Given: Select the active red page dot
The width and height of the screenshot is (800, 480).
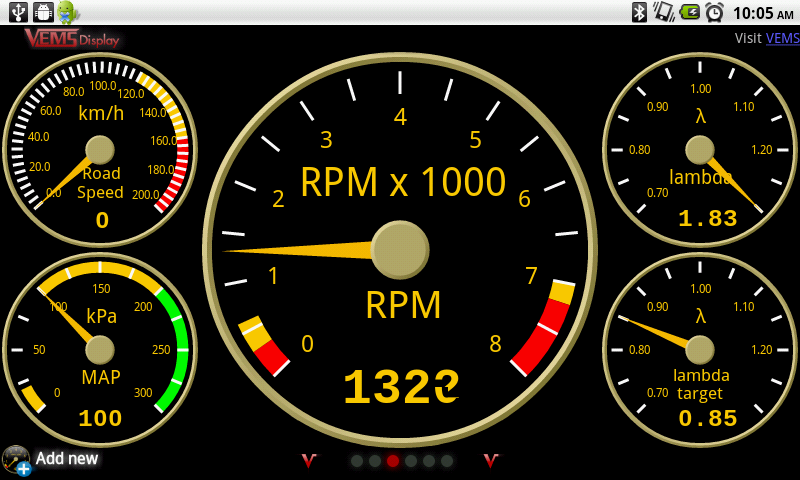Looking at the screenshot, I should [x=393, y=461].
